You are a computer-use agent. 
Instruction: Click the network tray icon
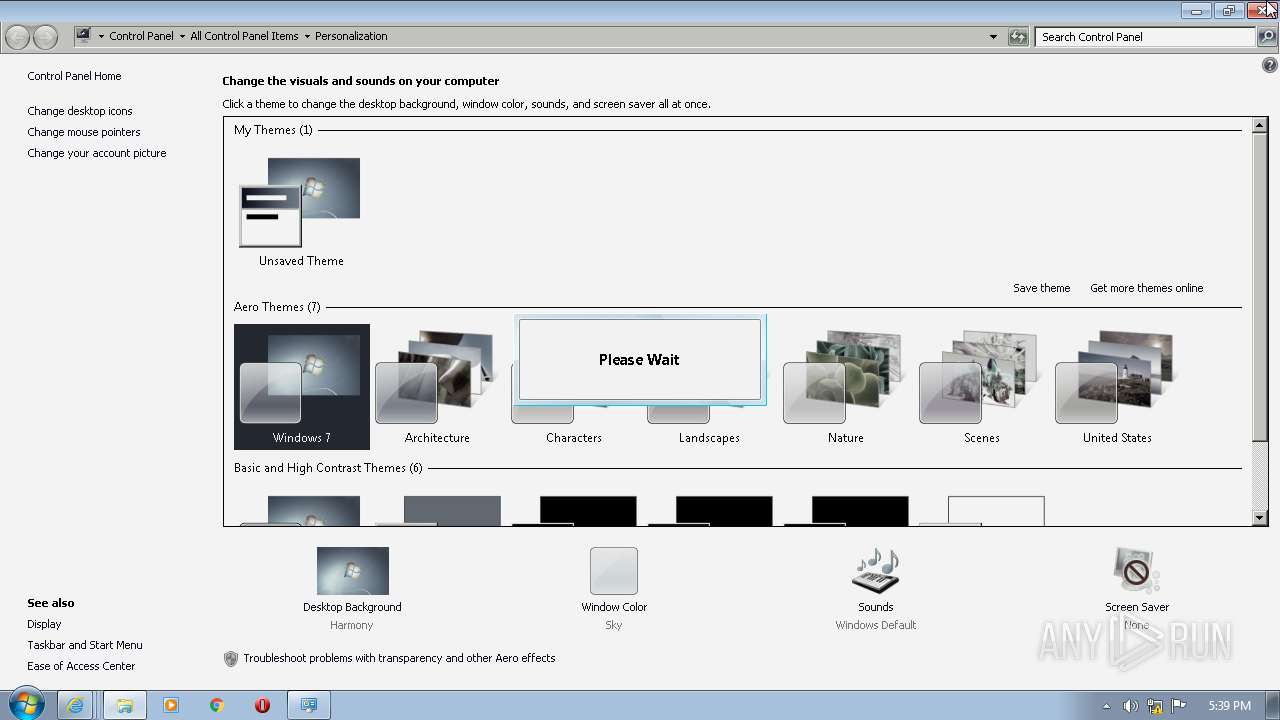click(x=1155, y=706)
